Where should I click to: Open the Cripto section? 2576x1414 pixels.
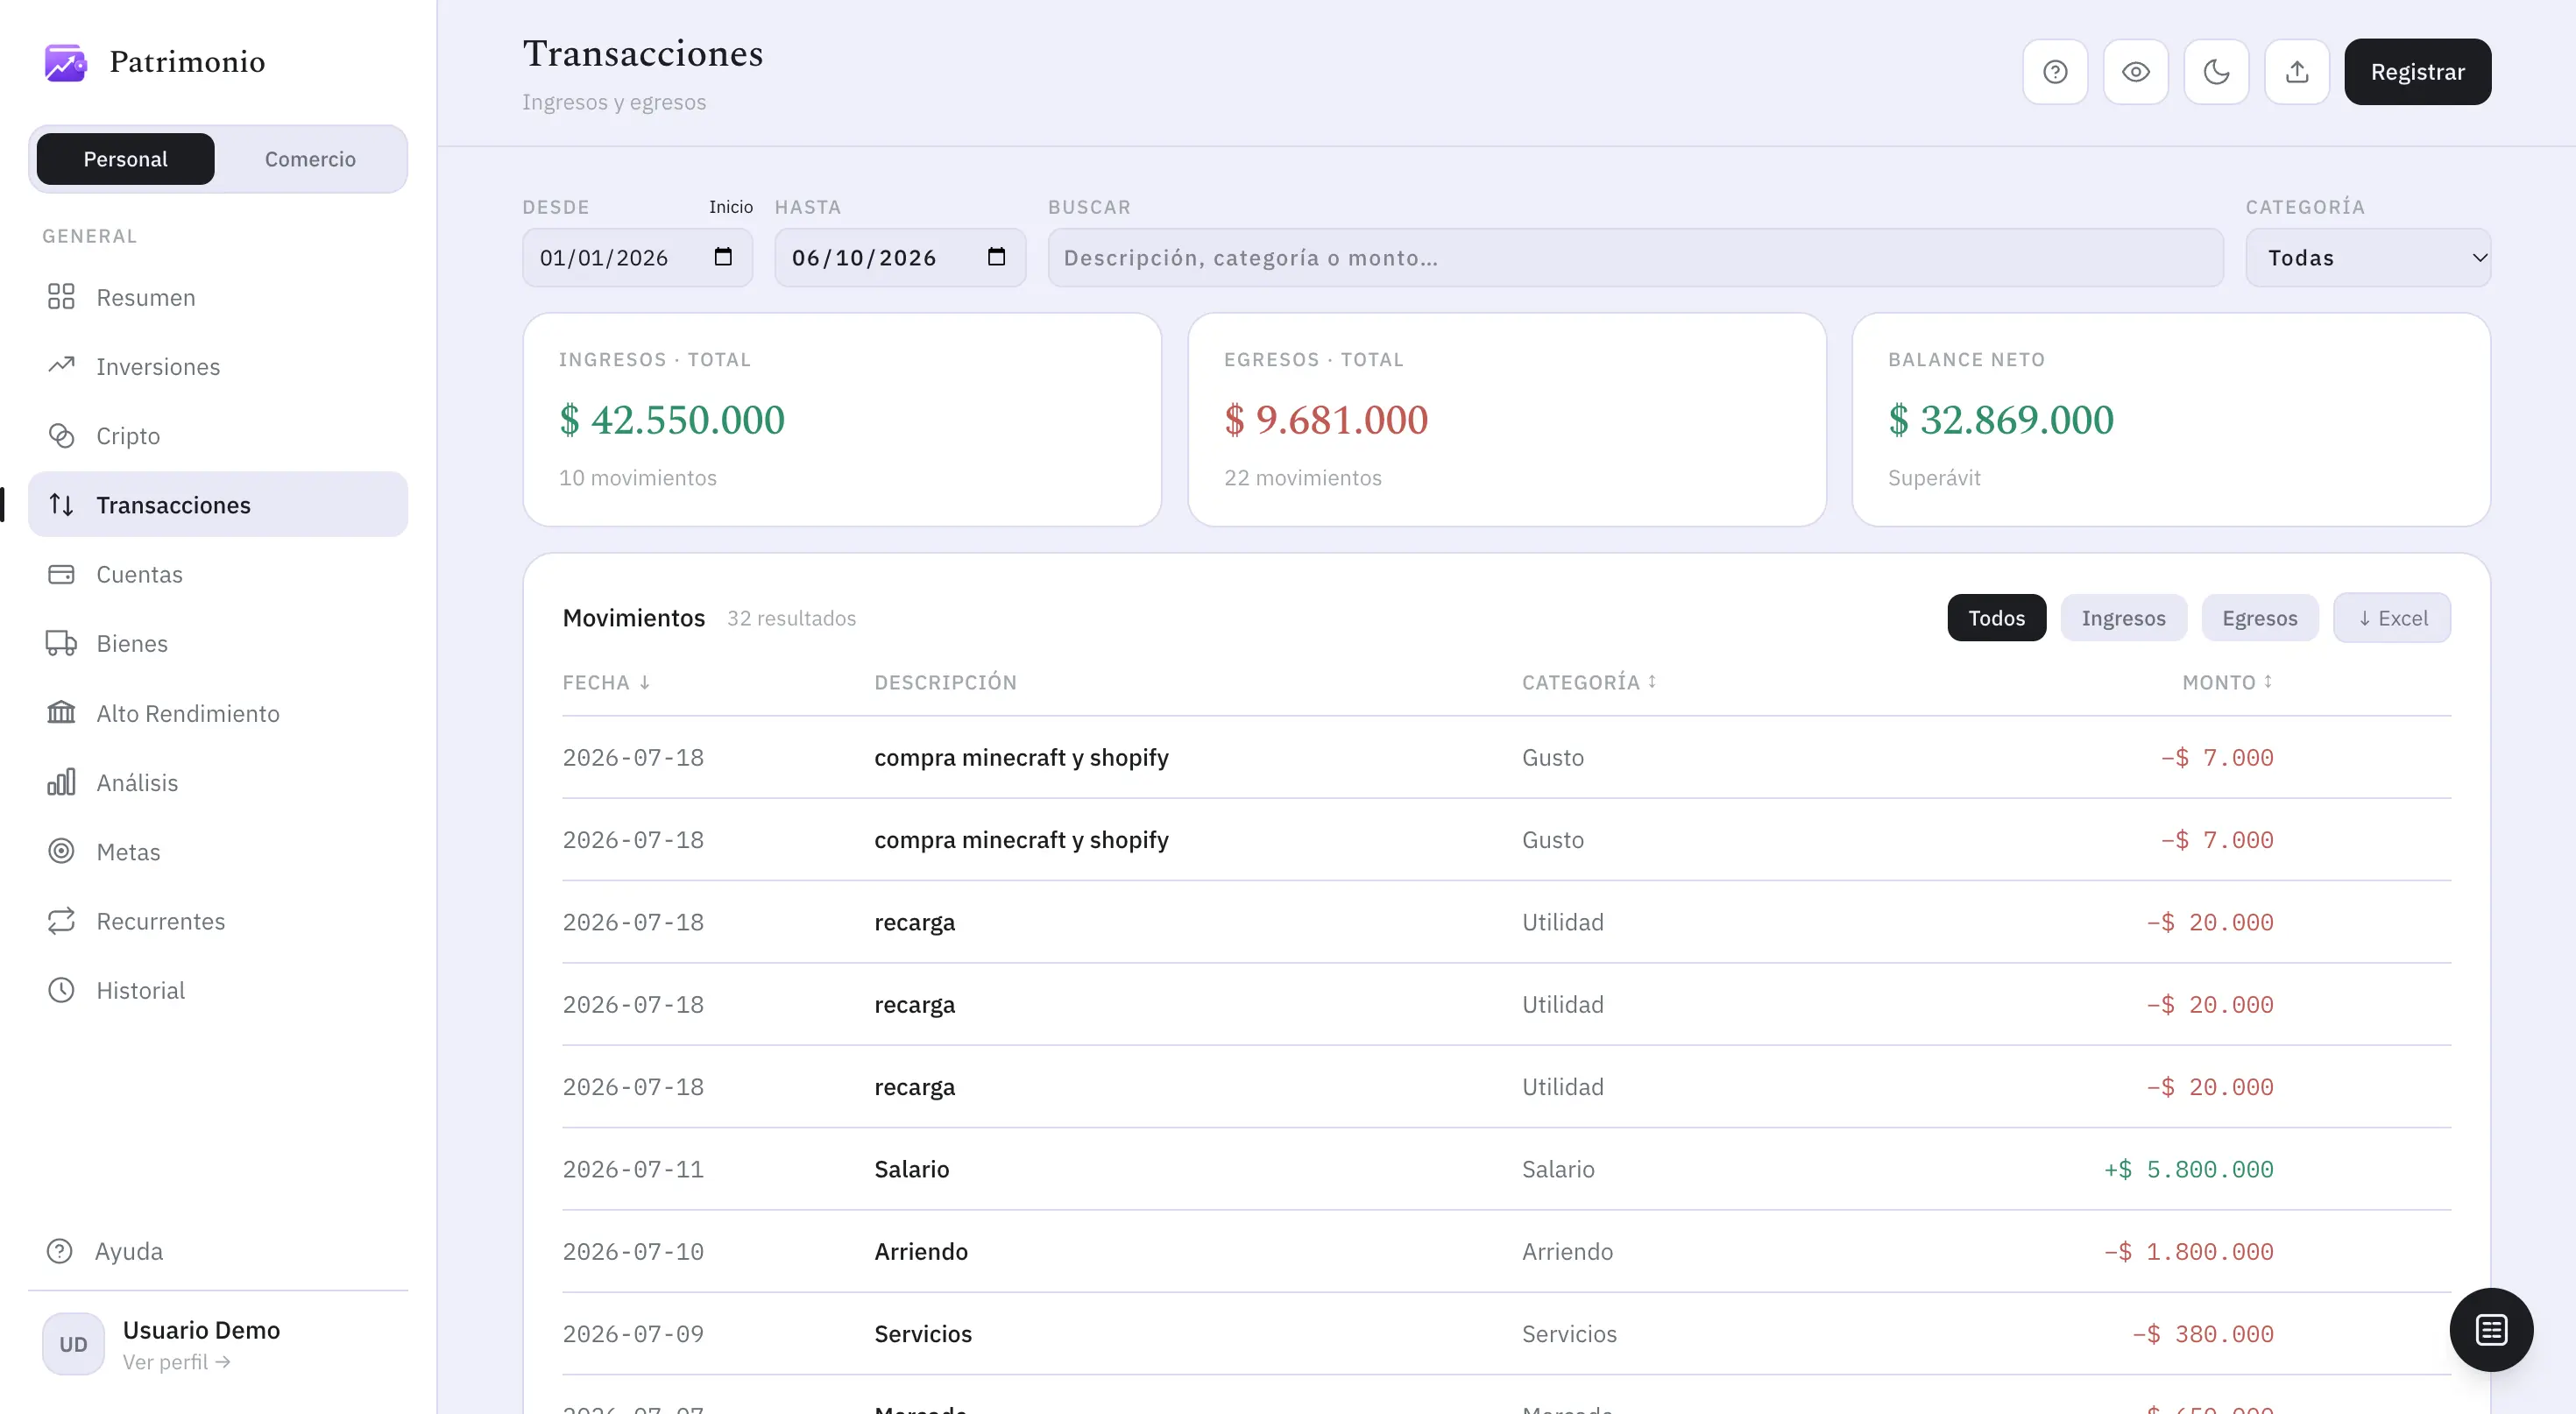pos(218,436)
